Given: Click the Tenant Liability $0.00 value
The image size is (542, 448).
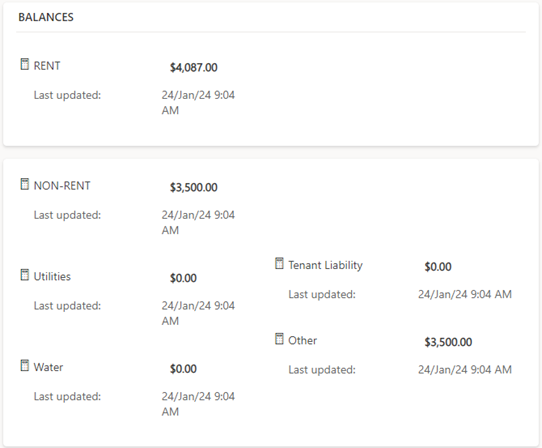Looking at the screenshot, I should point(438,267).
